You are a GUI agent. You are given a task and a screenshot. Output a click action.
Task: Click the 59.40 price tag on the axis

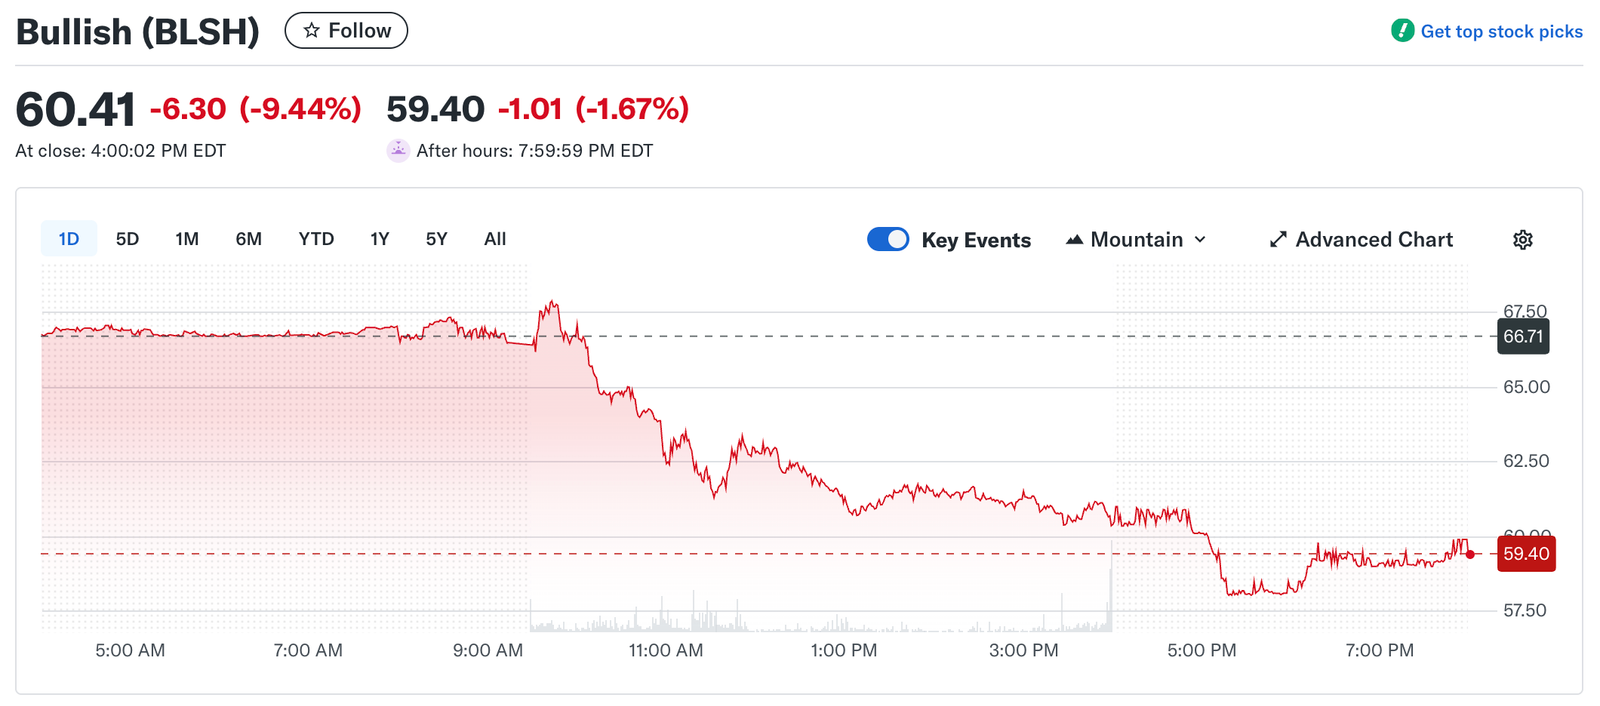tap(1524, 553)
